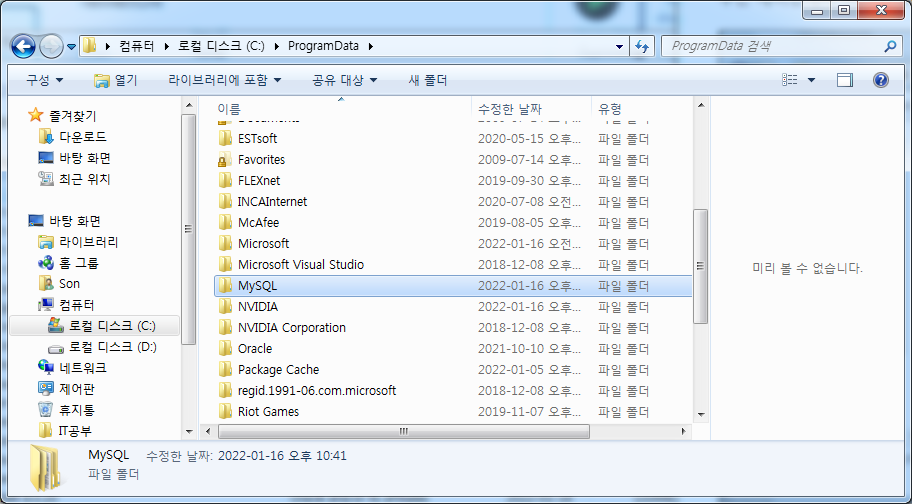Click navigation pane scroll up arrow
The height and width of the screenshot is (504, 912).
click(188, 106)
